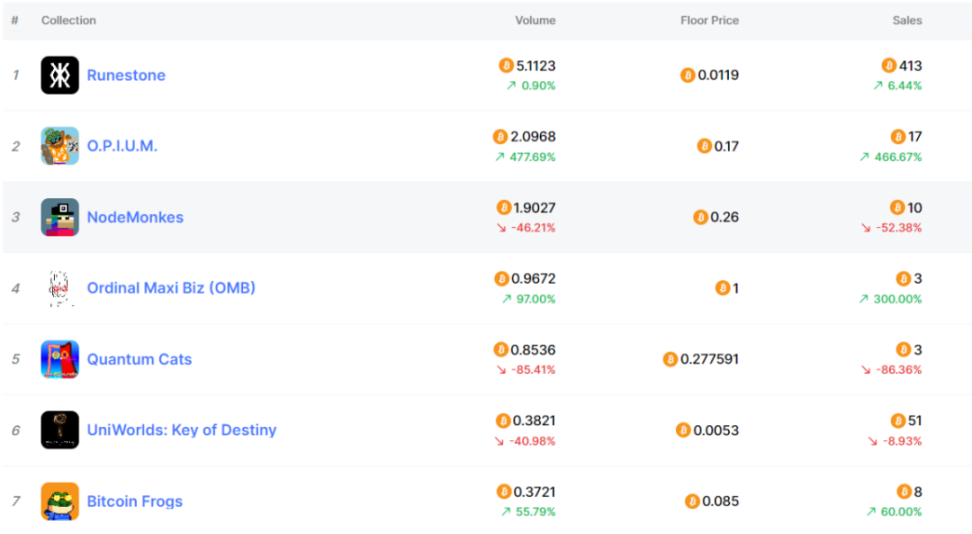Click the Runestone collection logo icon
This screenshot has height=534, width=972.
tap(60, 75)
